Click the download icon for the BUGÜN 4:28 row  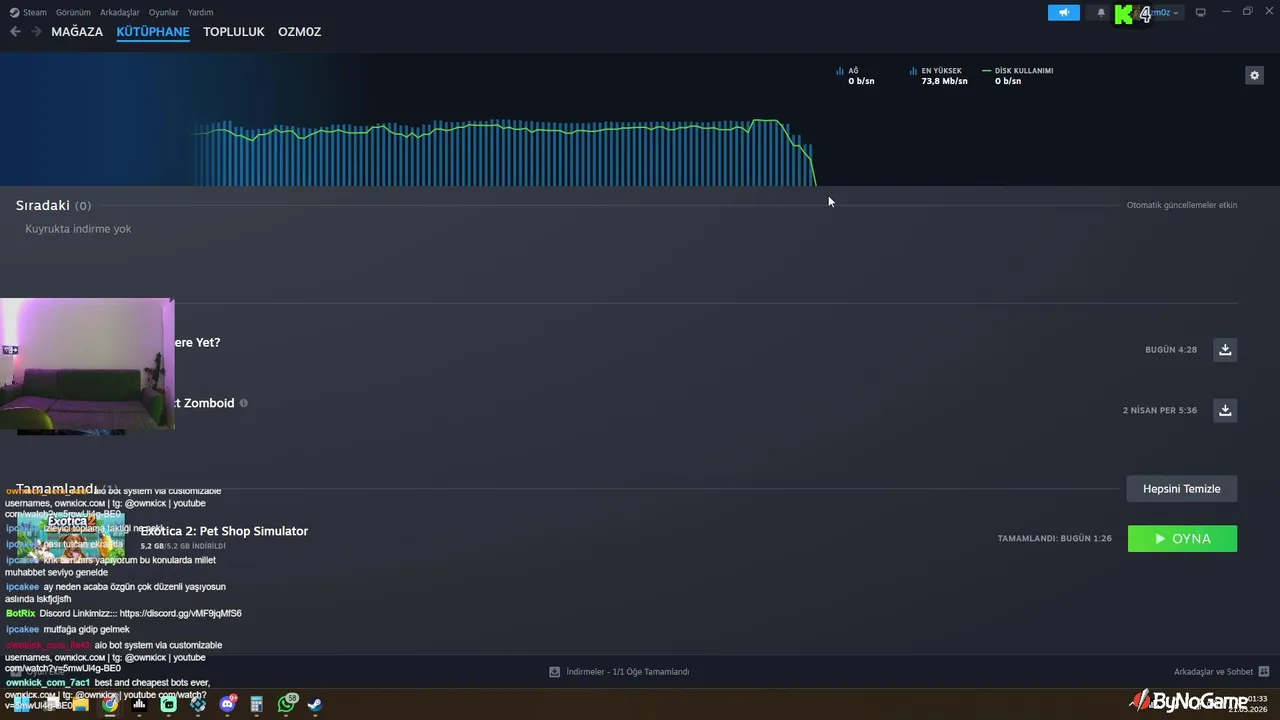tap(1225, 350)
